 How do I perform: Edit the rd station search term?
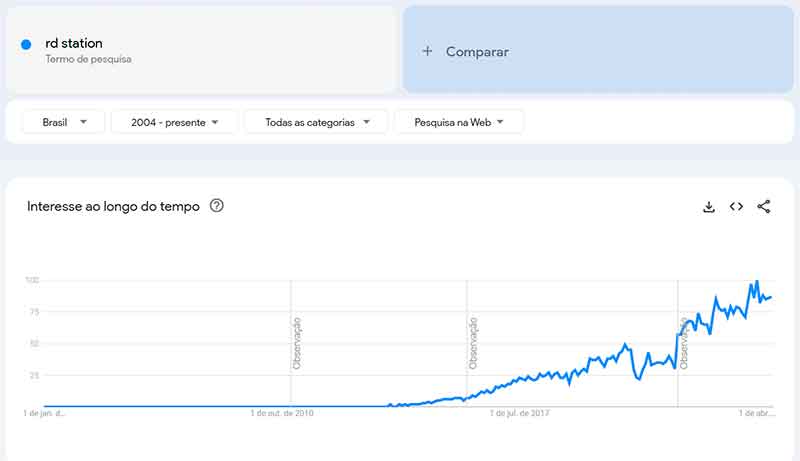(x=74, y=43)
